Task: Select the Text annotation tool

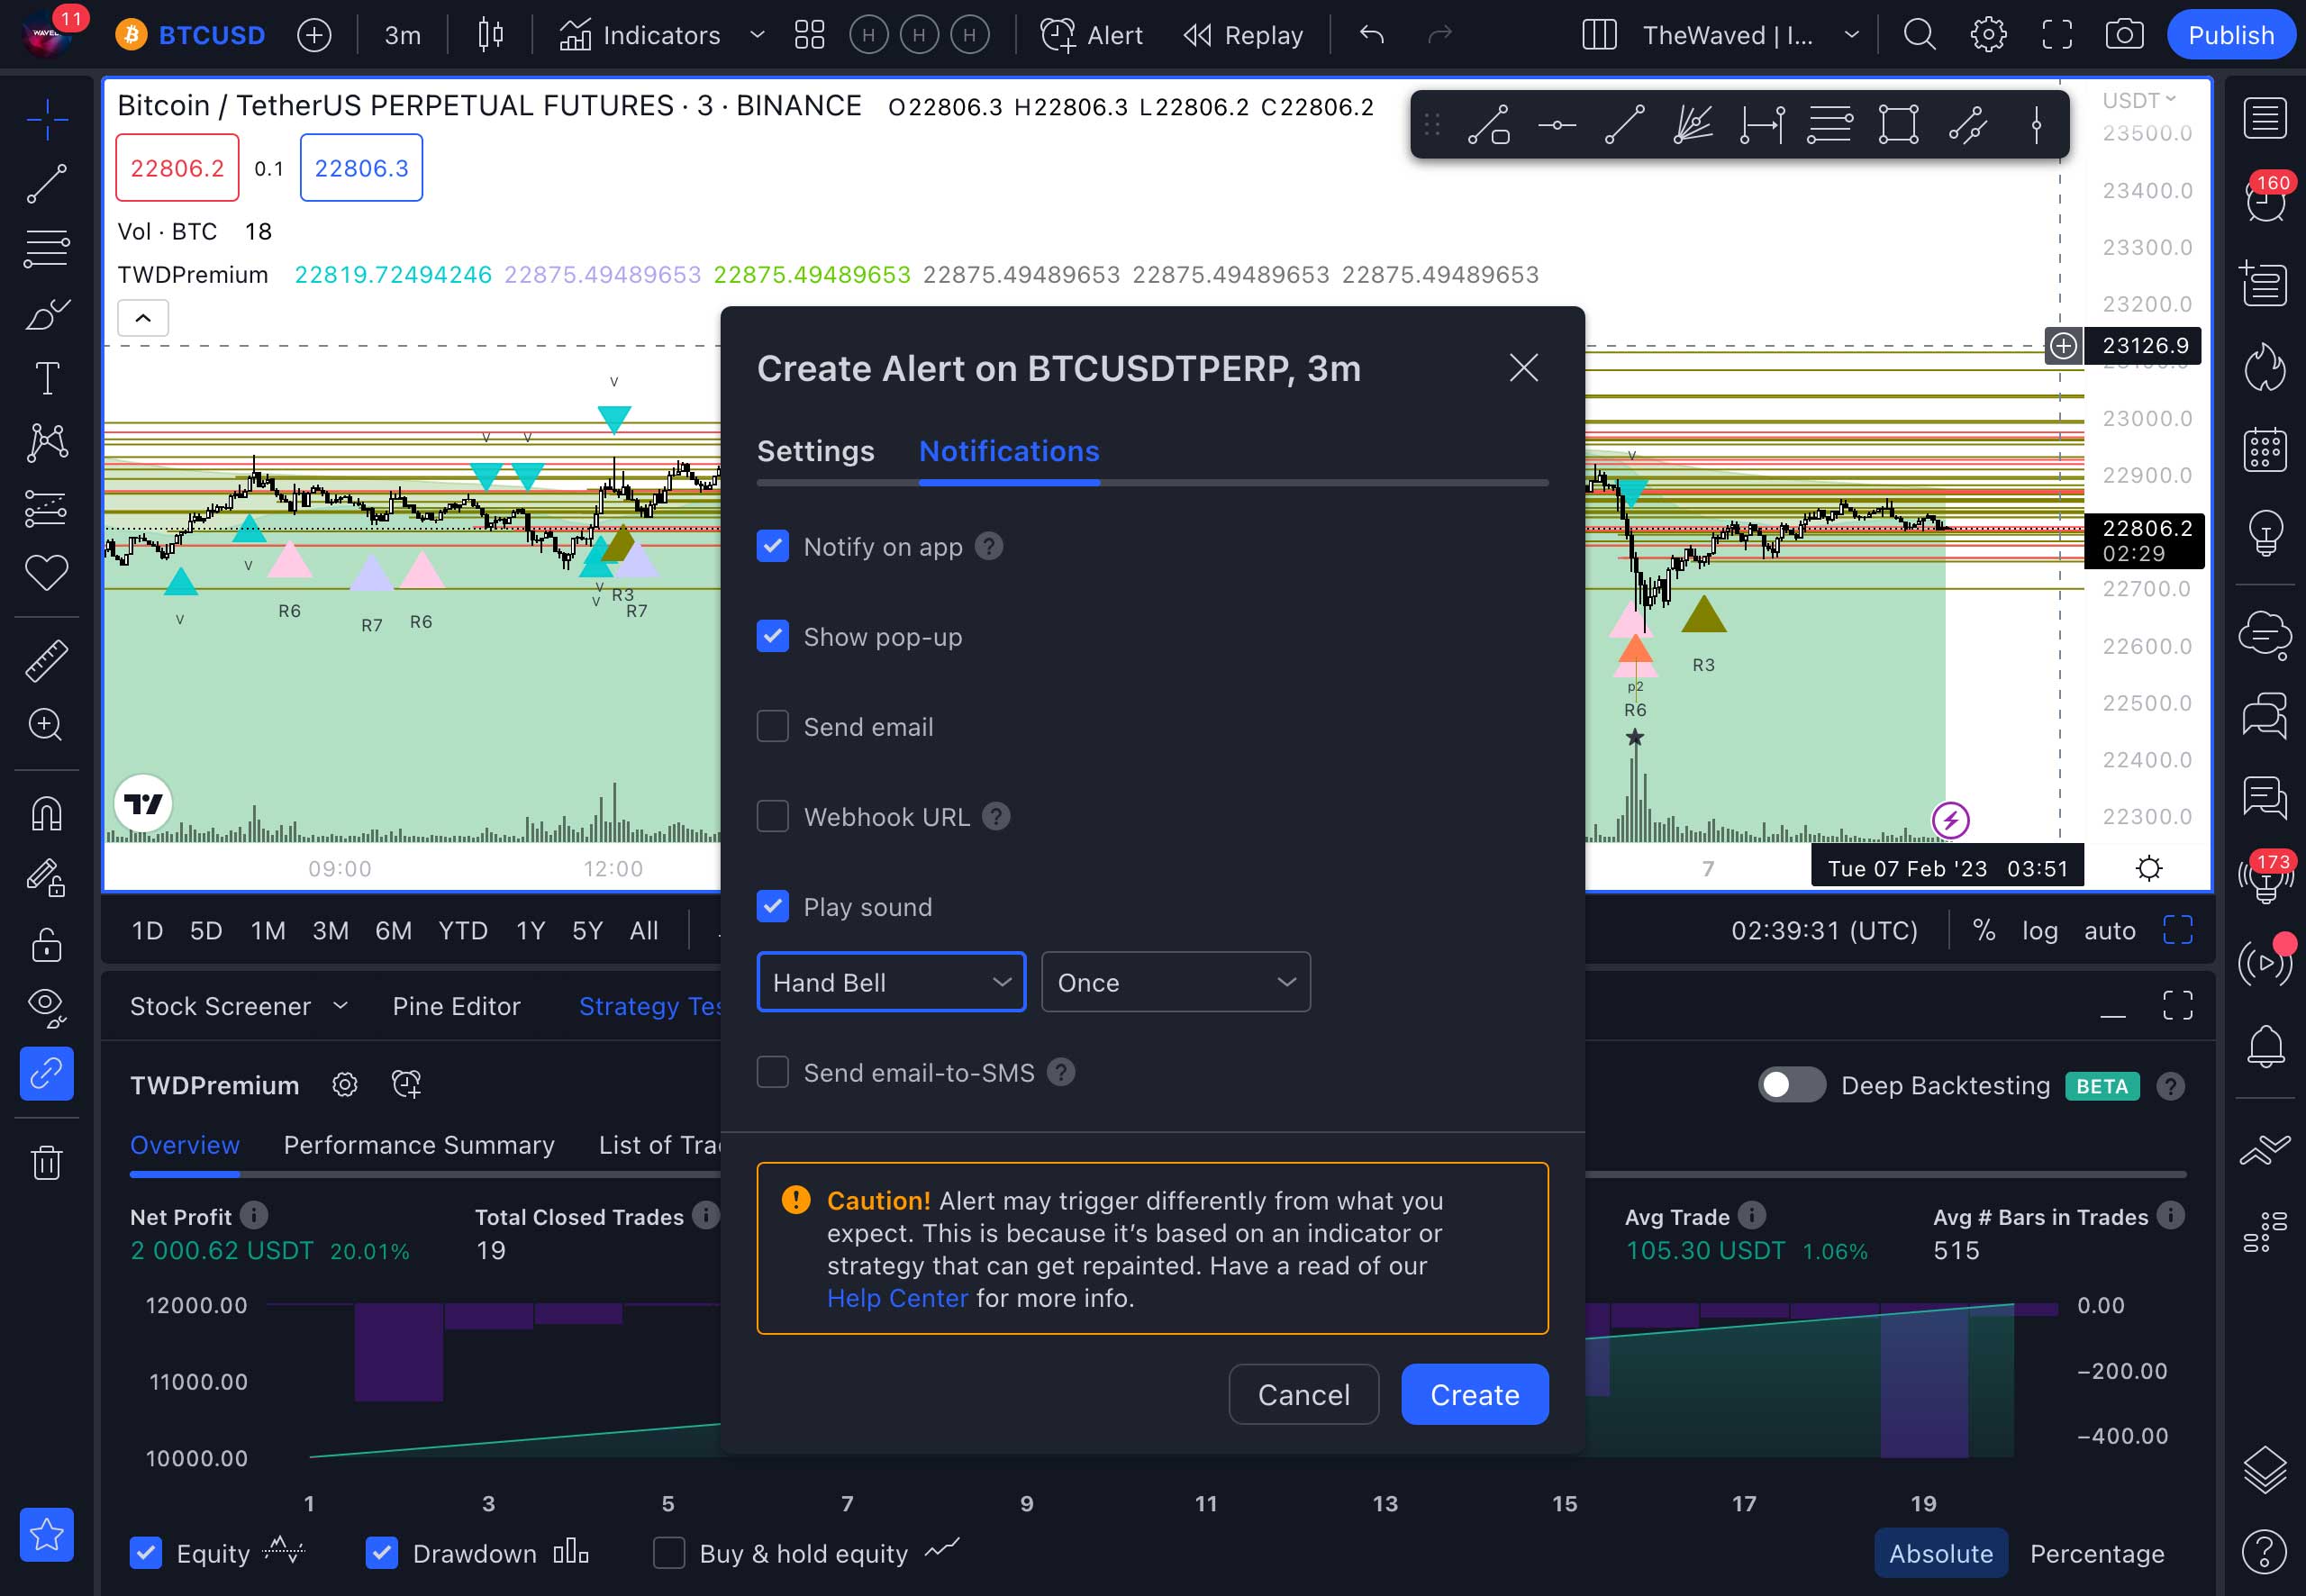Action: coord(46,379)
